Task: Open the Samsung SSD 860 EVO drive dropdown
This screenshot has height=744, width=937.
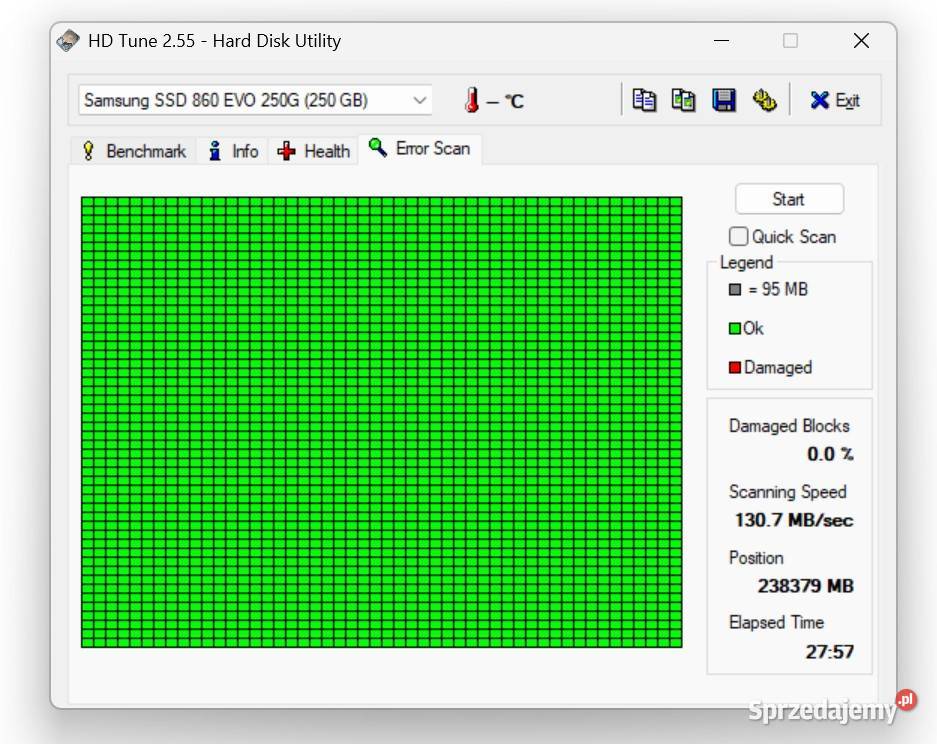Action: (x=255, y=100)
